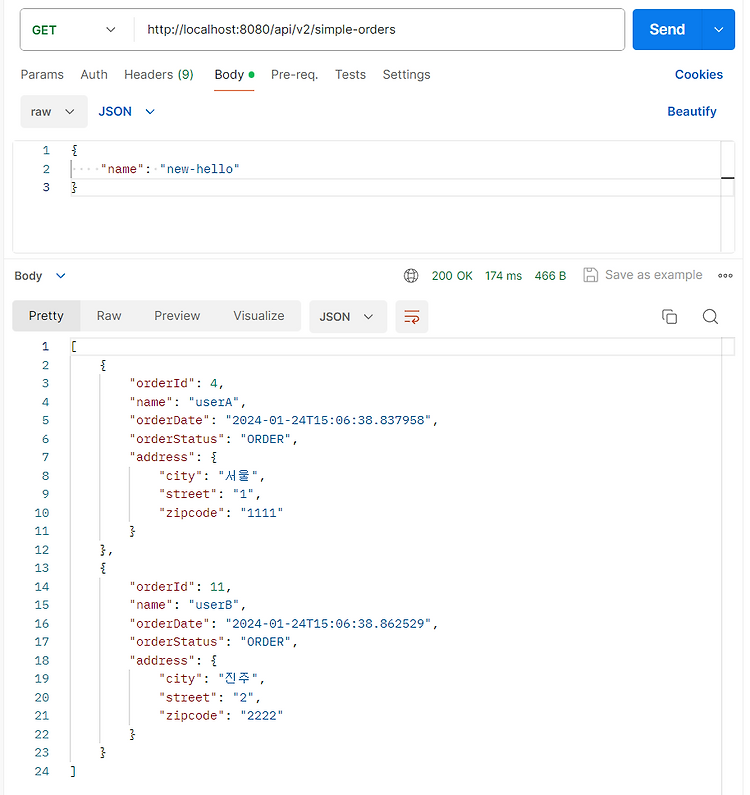The image size is (750, 795).
Task: Open the response more-options ellipsis
Action: pos(725,275)
